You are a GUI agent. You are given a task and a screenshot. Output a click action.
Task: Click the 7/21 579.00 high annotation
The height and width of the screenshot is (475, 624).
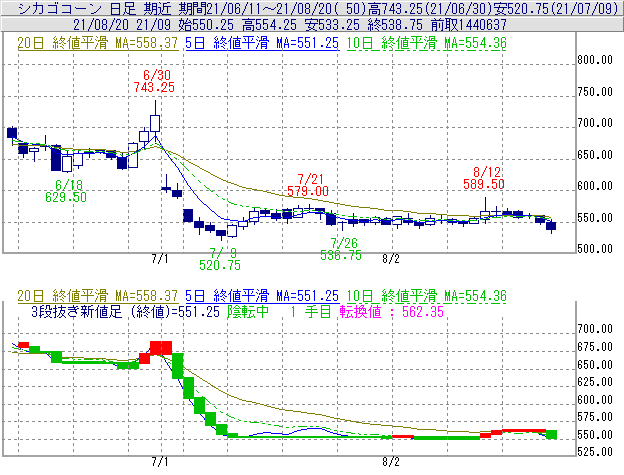pyautogui.click(x=308, y=185)
